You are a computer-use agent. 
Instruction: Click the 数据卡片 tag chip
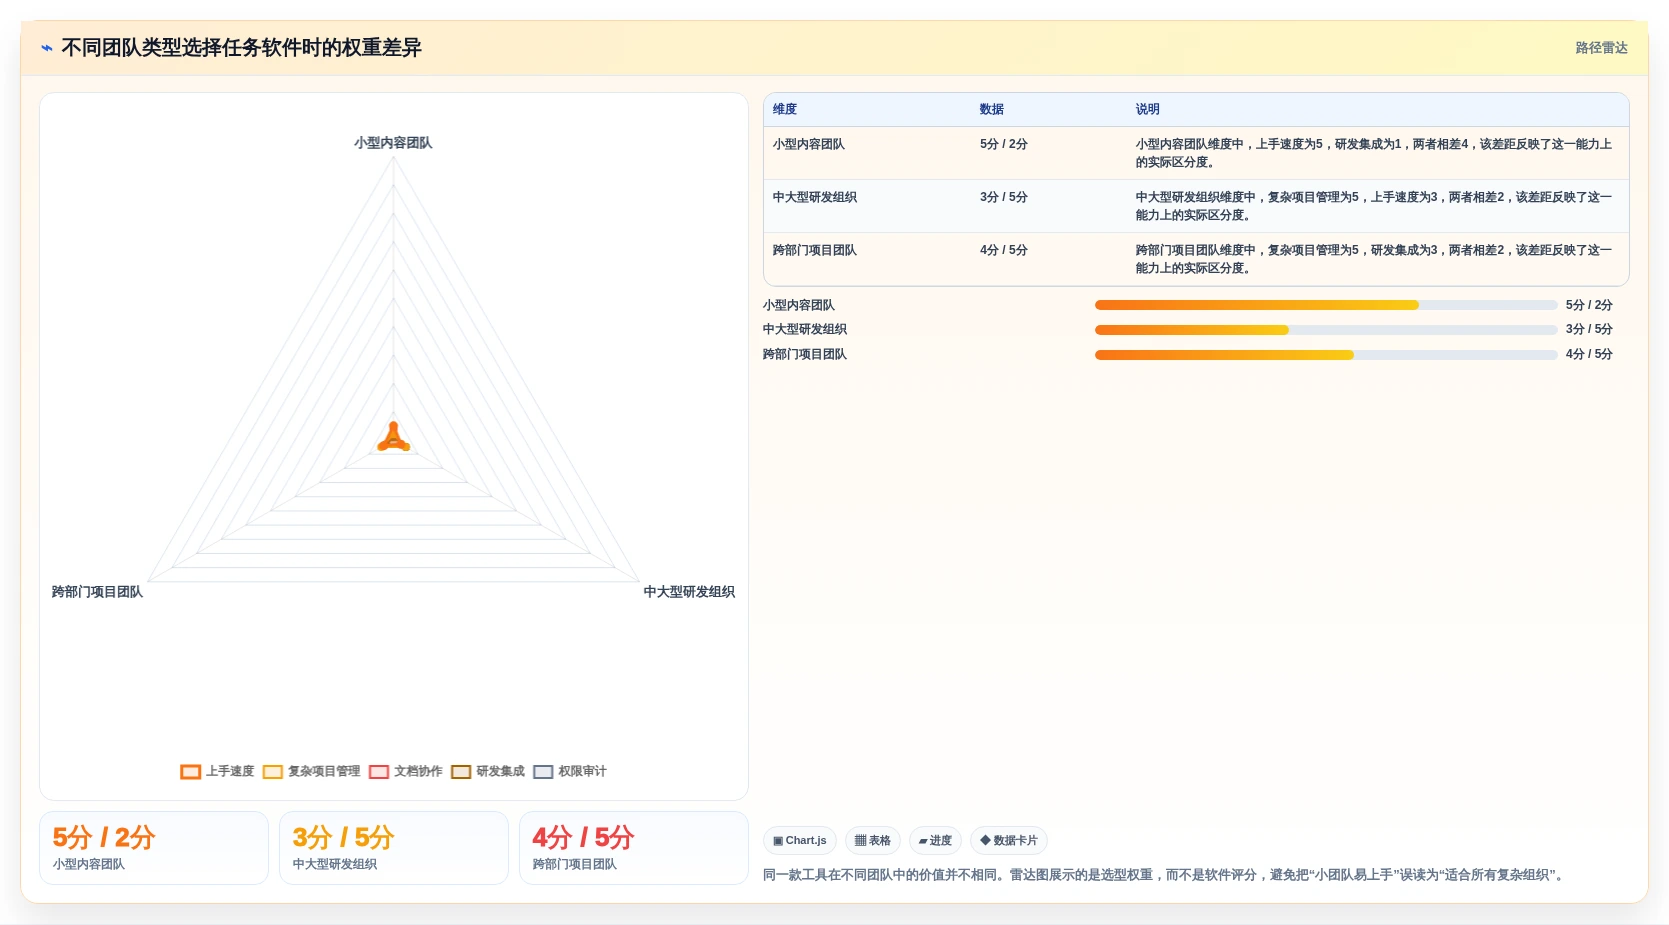click(1009, 841)
